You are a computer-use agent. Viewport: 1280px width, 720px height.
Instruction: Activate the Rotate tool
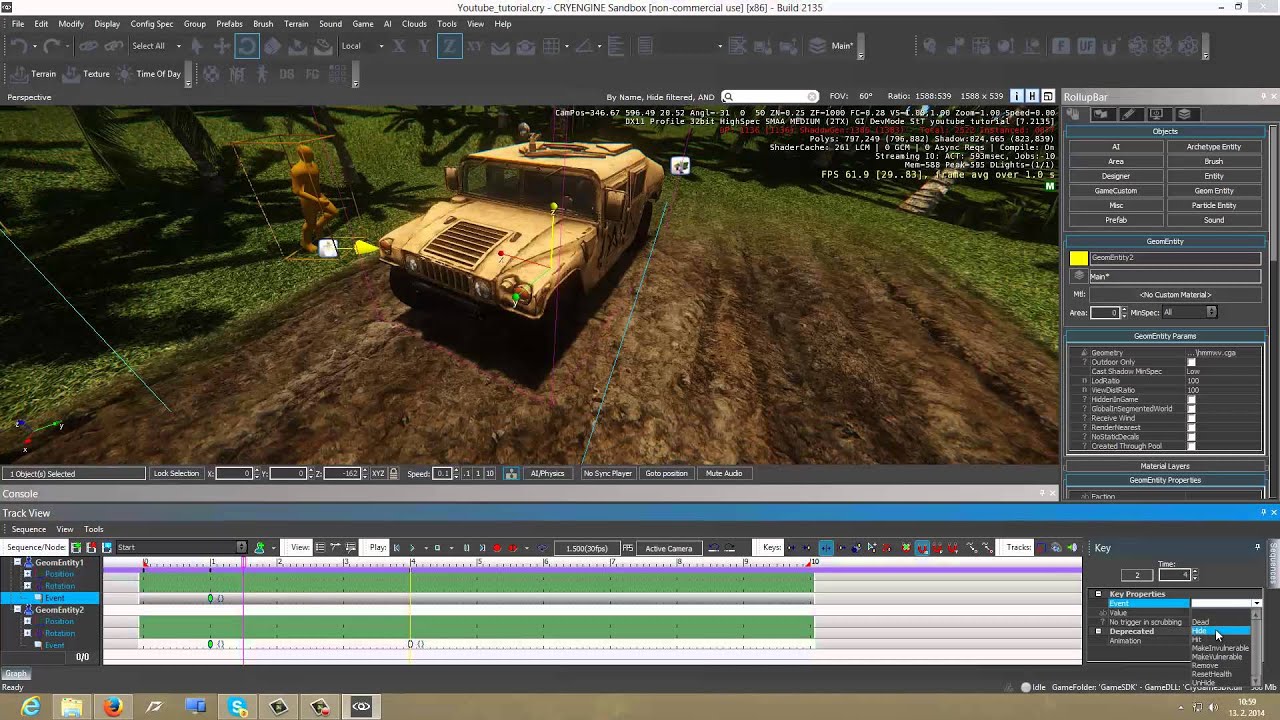click(246, 46)
